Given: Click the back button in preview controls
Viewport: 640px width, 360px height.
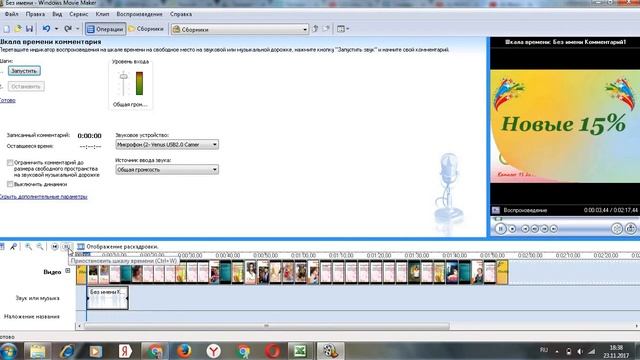Looking at the screenshot, I should (x=525, y=229).
